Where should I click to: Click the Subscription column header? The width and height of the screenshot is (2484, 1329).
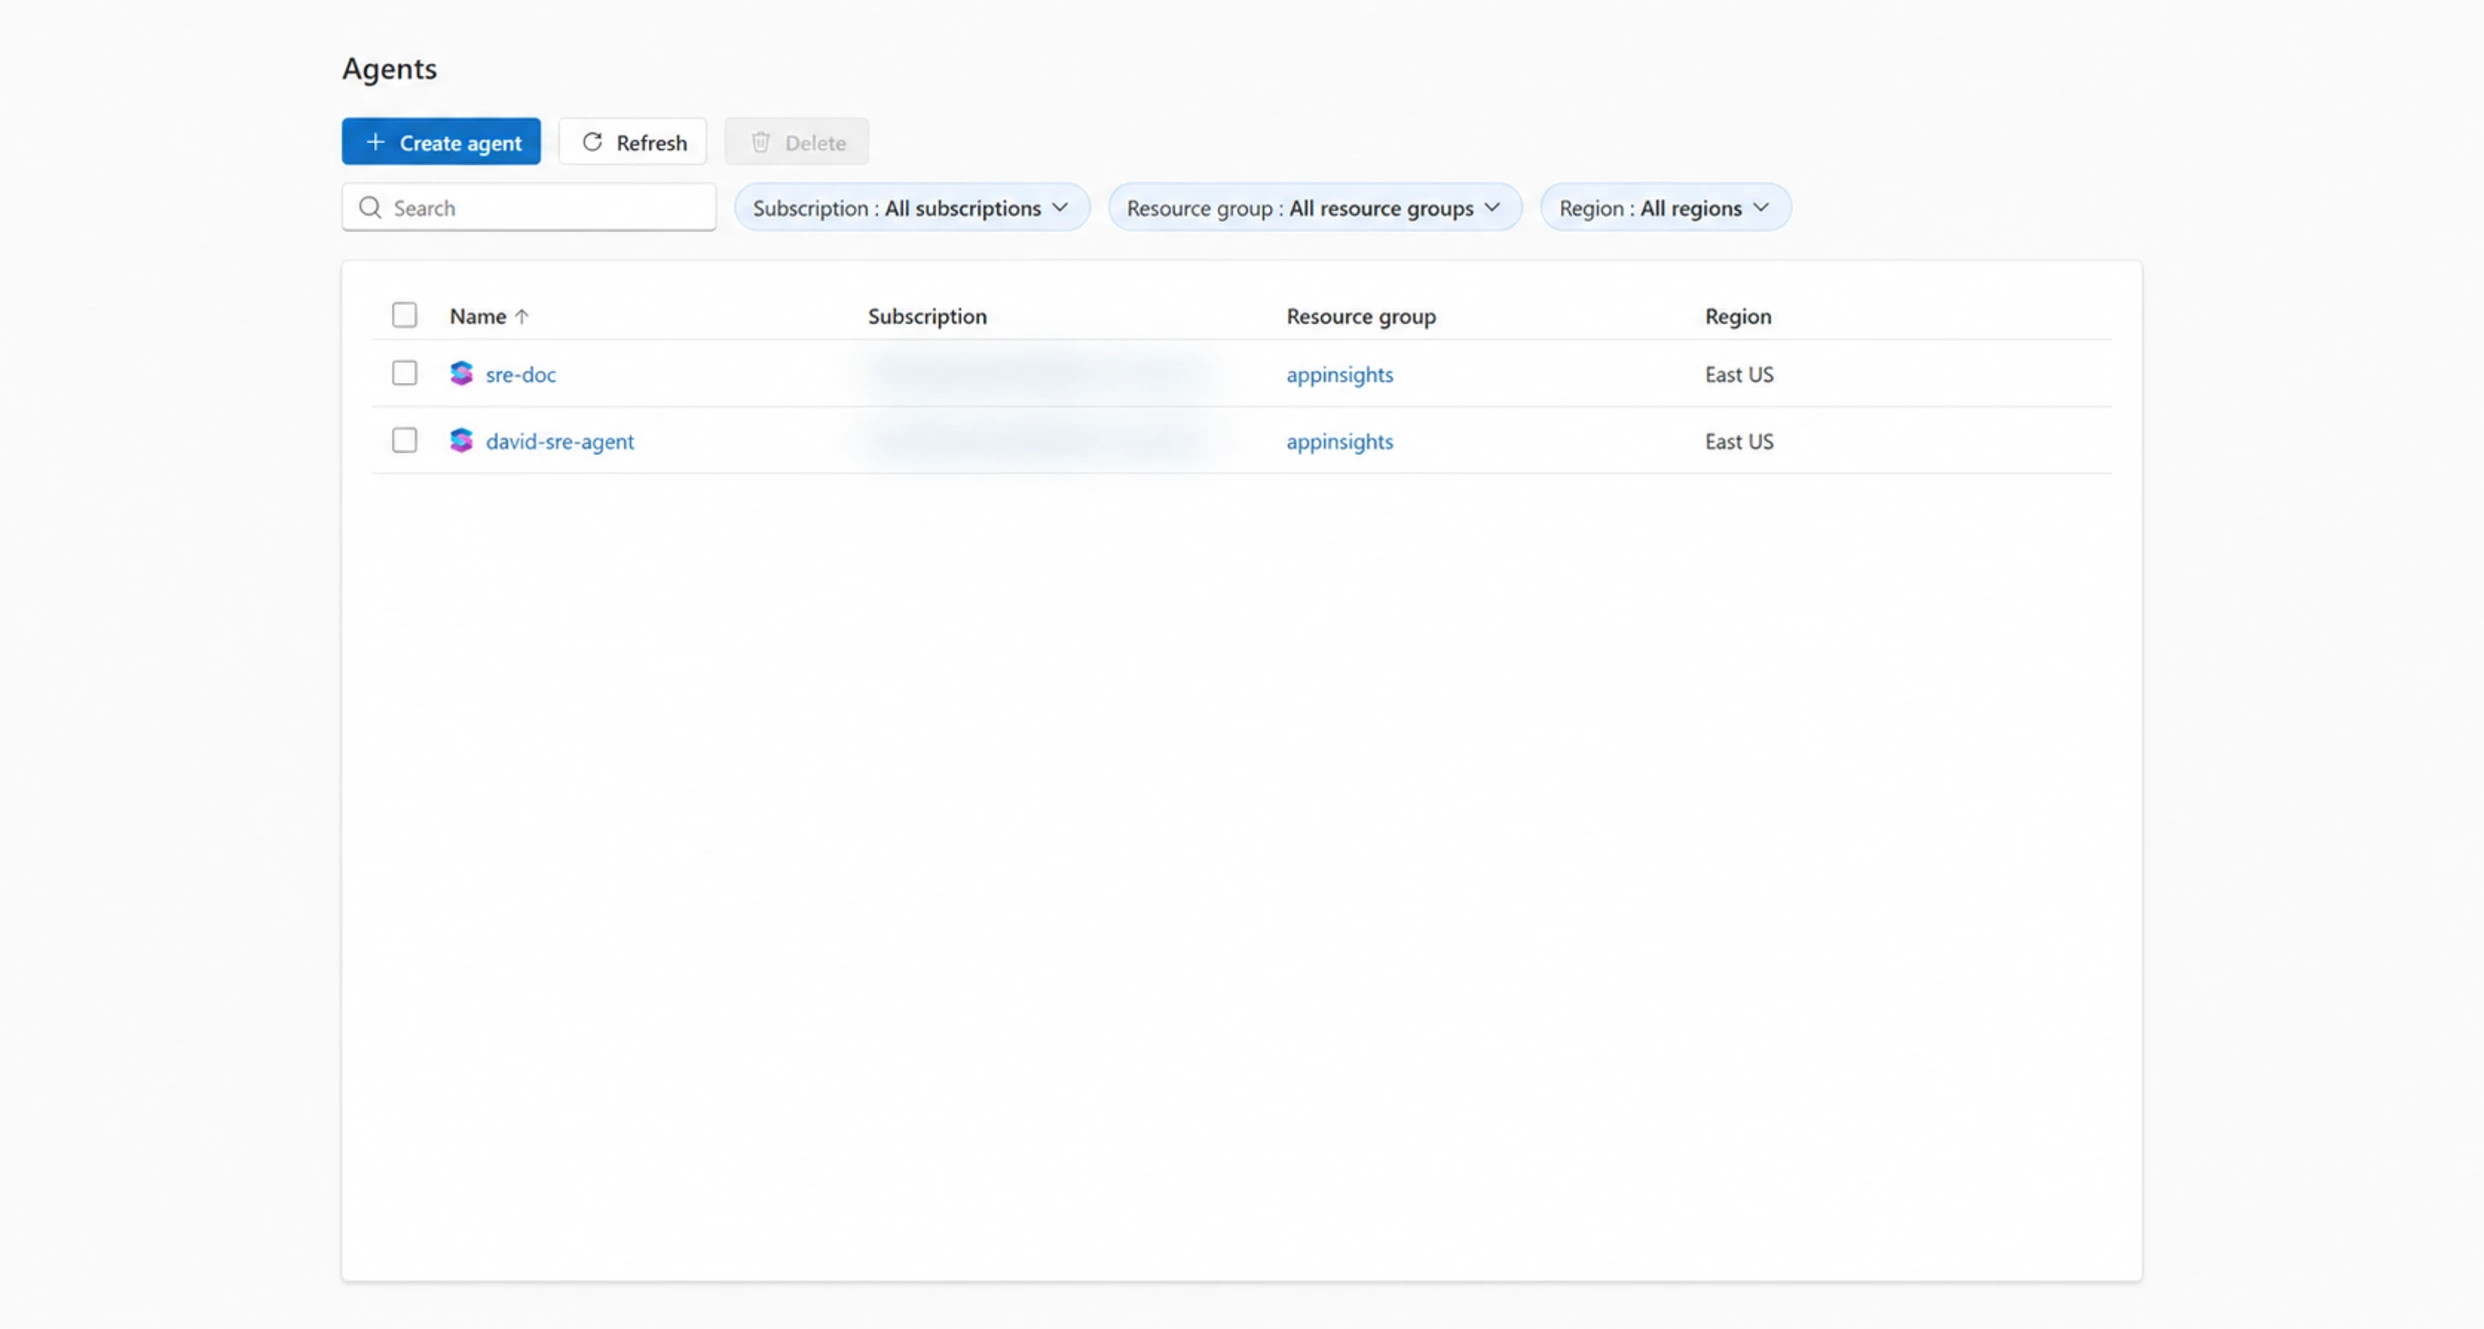(x=927, y=316)
